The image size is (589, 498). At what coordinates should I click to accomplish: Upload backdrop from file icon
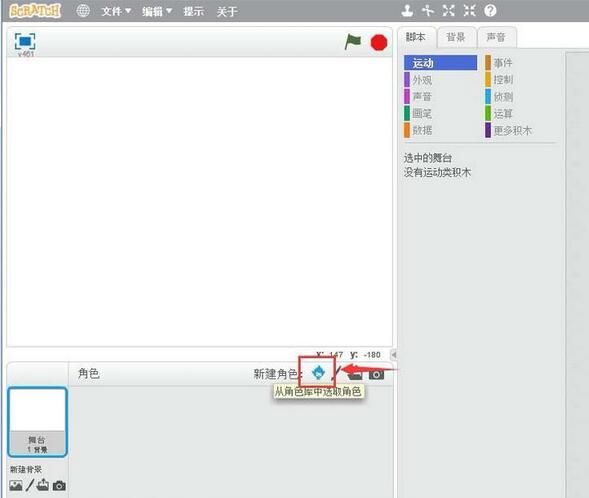42,485
